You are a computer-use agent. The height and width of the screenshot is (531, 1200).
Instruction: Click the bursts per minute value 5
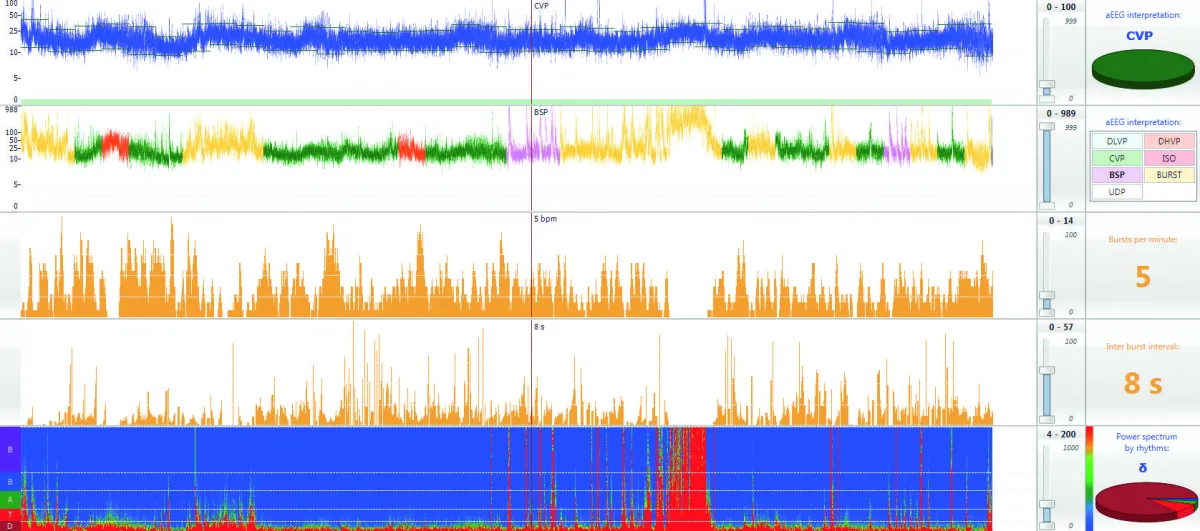[1142, 276]
